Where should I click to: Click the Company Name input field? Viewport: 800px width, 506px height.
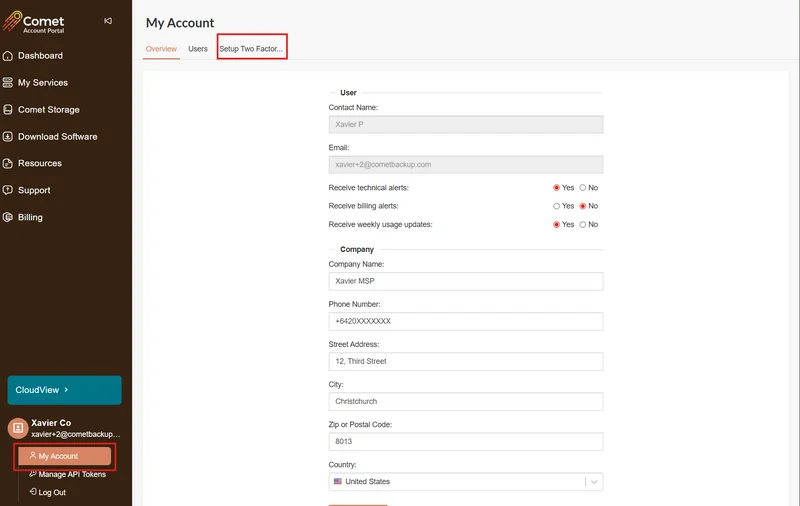click(465, 282)
